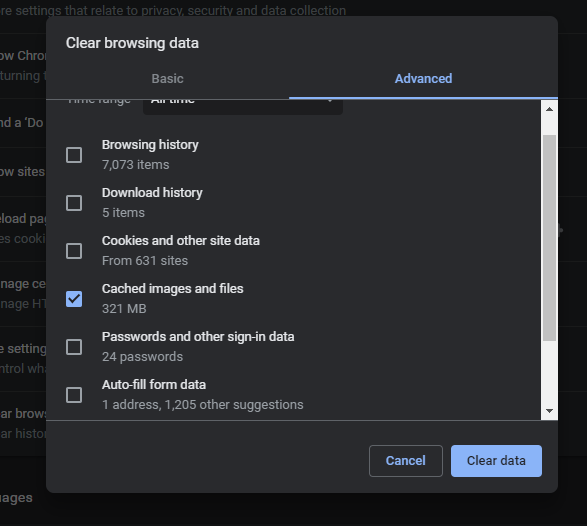Click '1 address, 1,205 other suggestions' text
Image resolution: width=587 pixels, height=526 pixels.
click(x=203, y=405)
